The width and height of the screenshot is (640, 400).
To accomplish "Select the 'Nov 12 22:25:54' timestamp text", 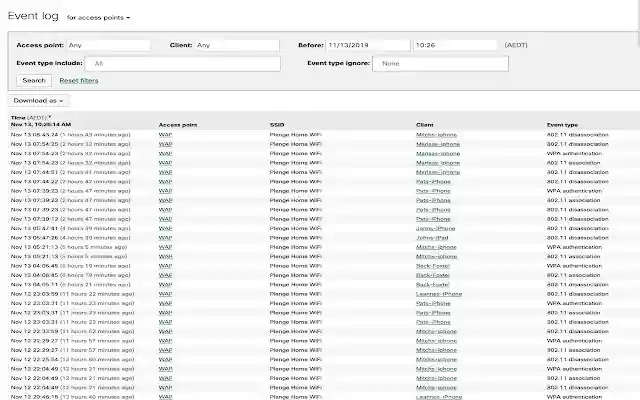I will tap(35, 360).
